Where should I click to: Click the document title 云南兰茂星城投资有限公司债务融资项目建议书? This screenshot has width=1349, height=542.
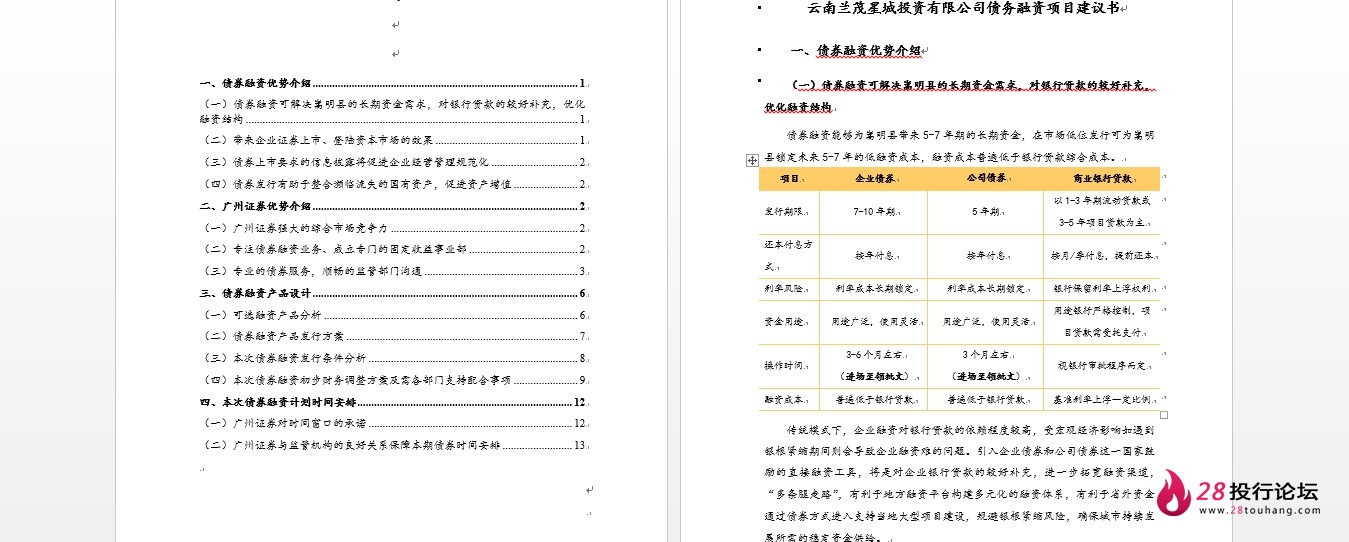[964, 9]
